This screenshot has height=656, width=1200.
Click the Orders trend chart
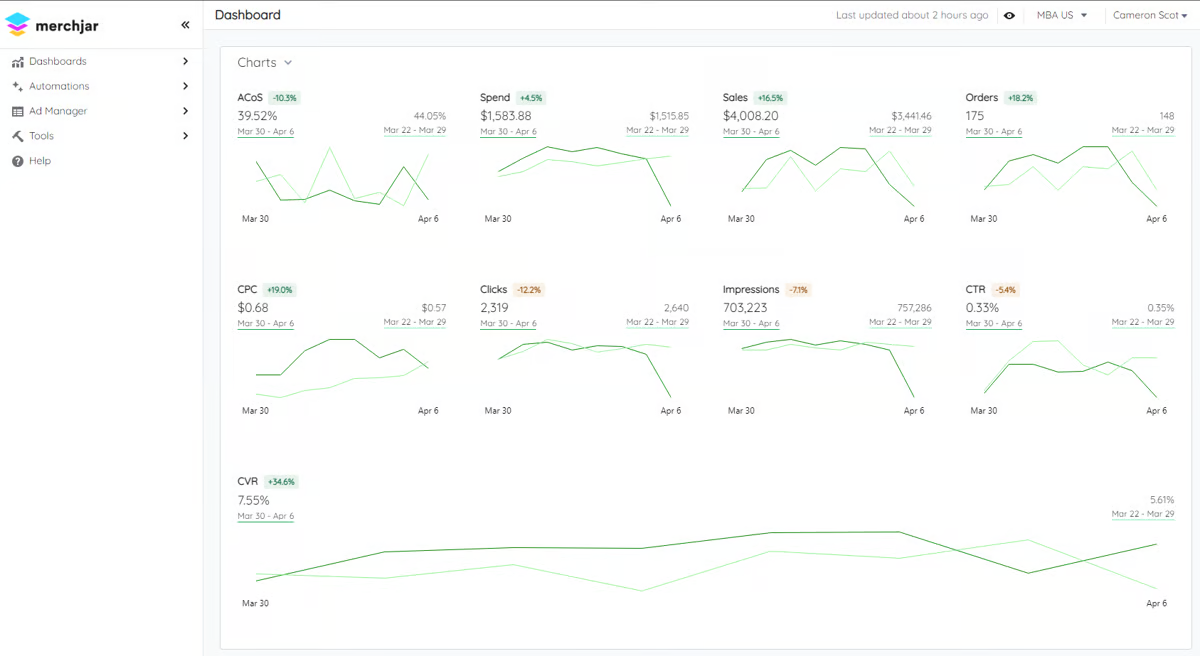point(1070,176)
